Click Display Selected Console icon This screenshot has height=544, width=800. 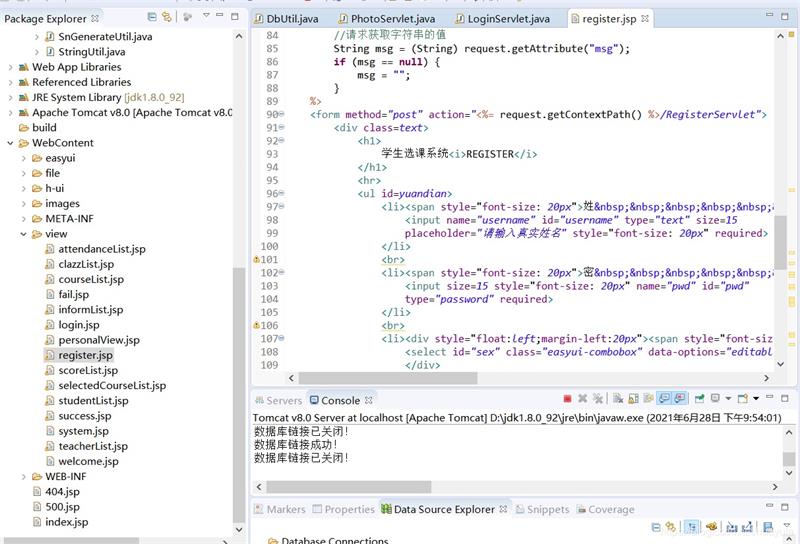(715, 399)
